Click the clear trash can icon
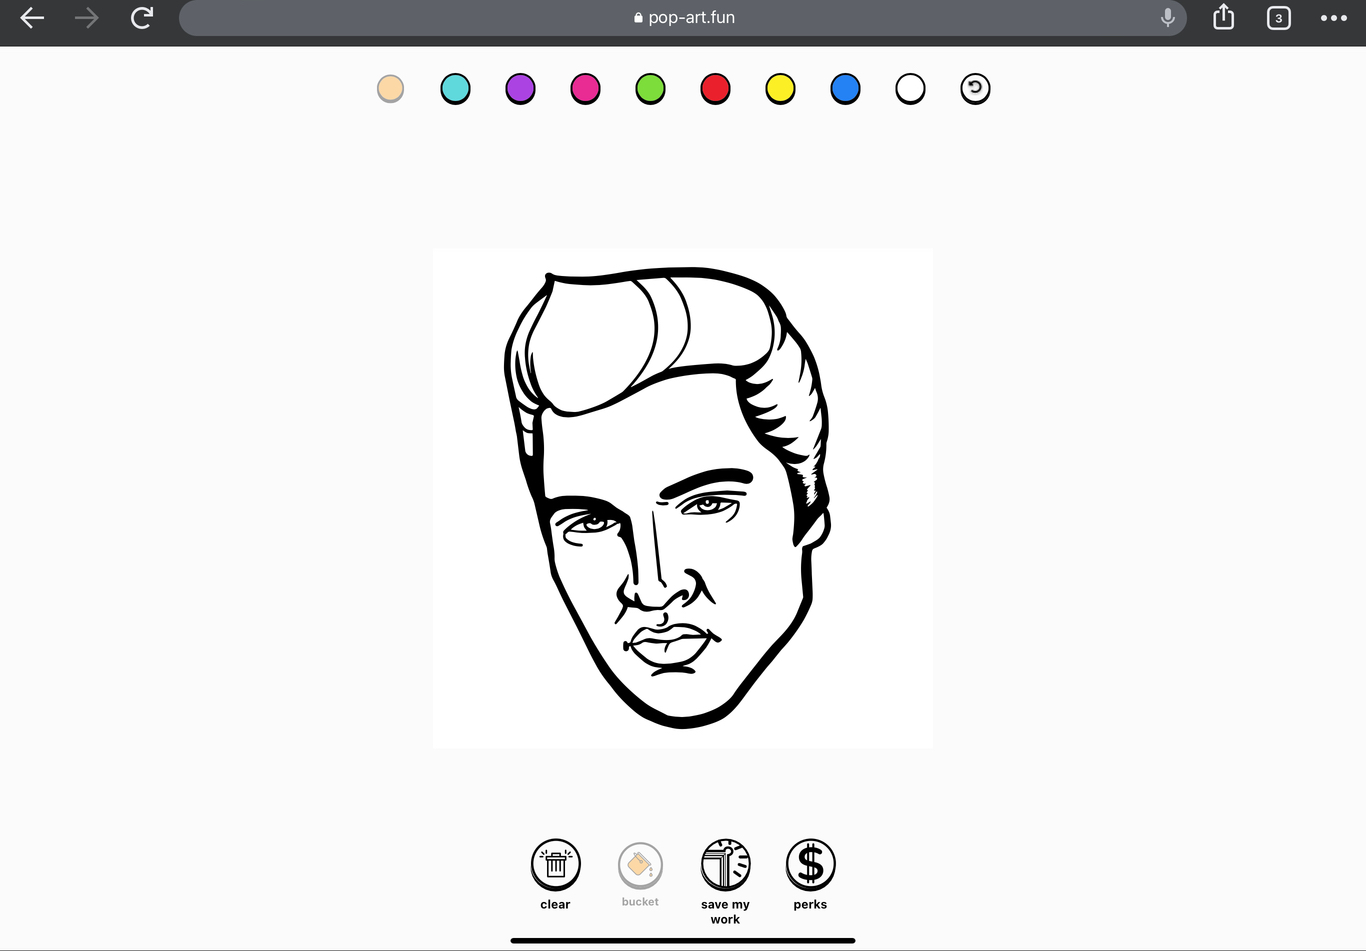This screenshot has height=951, width=1366. (555, 864)
